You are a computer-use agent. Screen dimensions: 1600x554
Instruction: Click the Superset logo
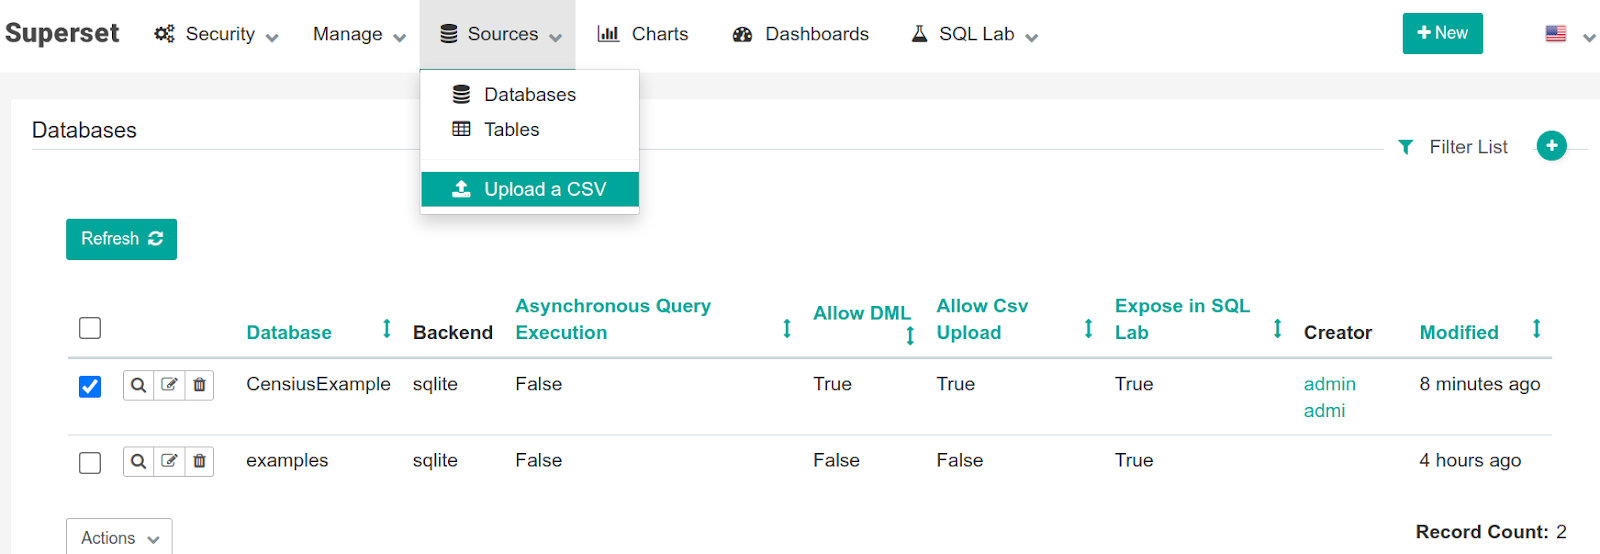pyautogui.click(x=62, y=33)
